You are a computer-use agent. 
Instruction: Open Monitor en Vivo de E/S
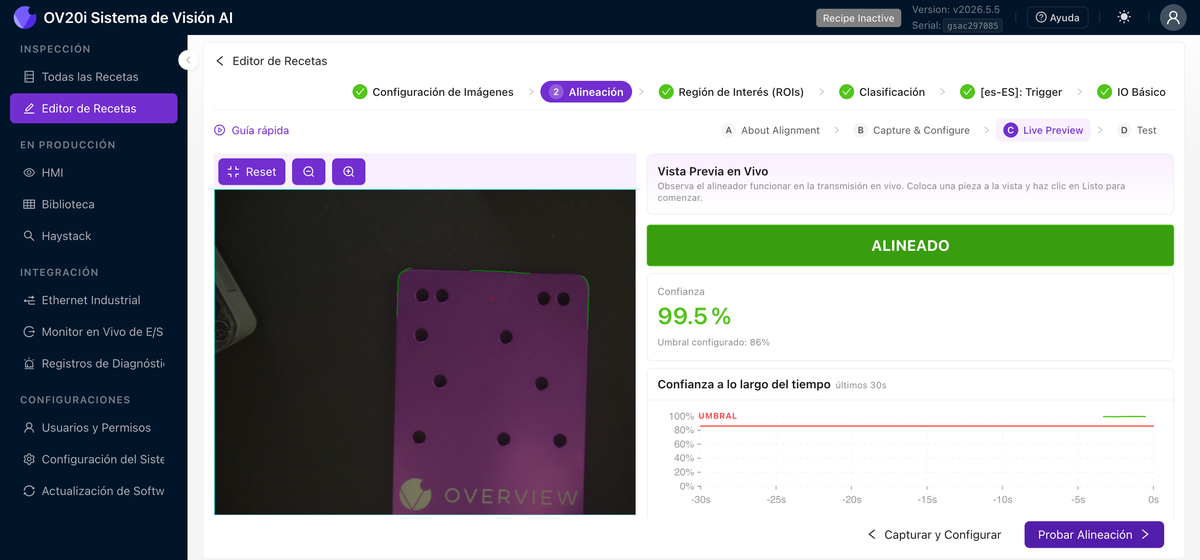click(x=93, y=332)
